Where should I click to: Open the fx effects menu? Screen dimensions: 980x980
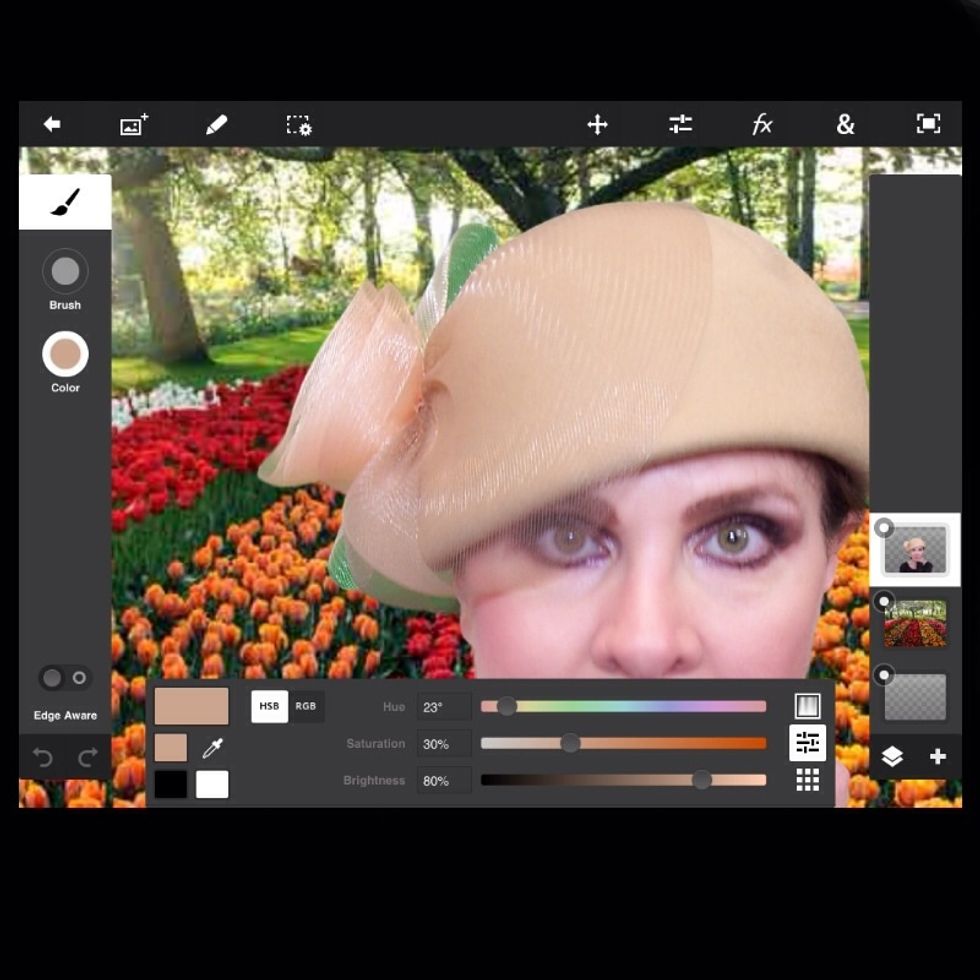click(x=762, y=125)
